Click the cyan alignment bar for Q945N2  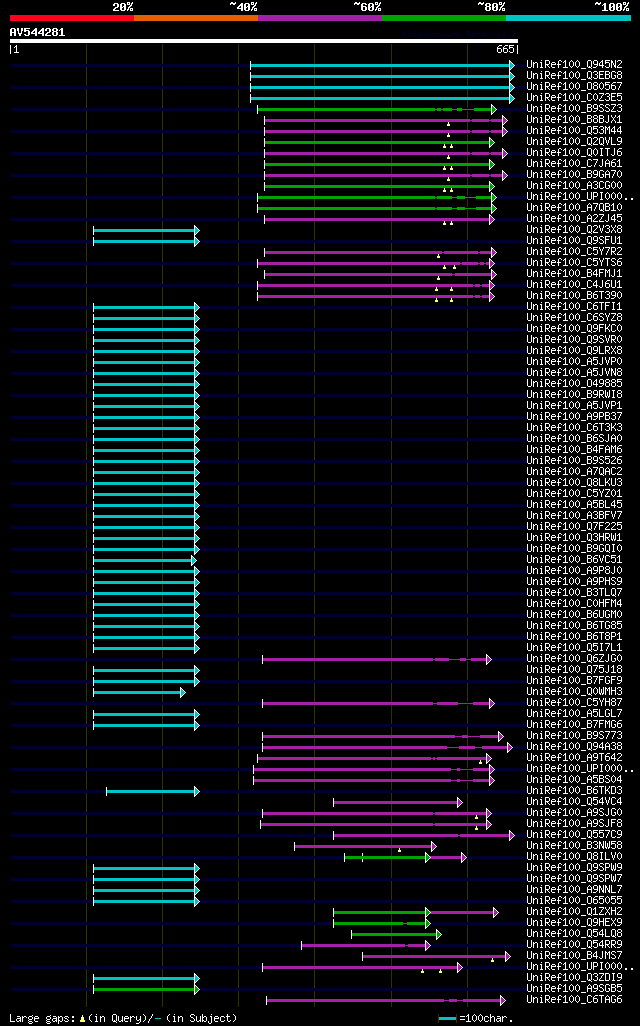coord(382,65)
